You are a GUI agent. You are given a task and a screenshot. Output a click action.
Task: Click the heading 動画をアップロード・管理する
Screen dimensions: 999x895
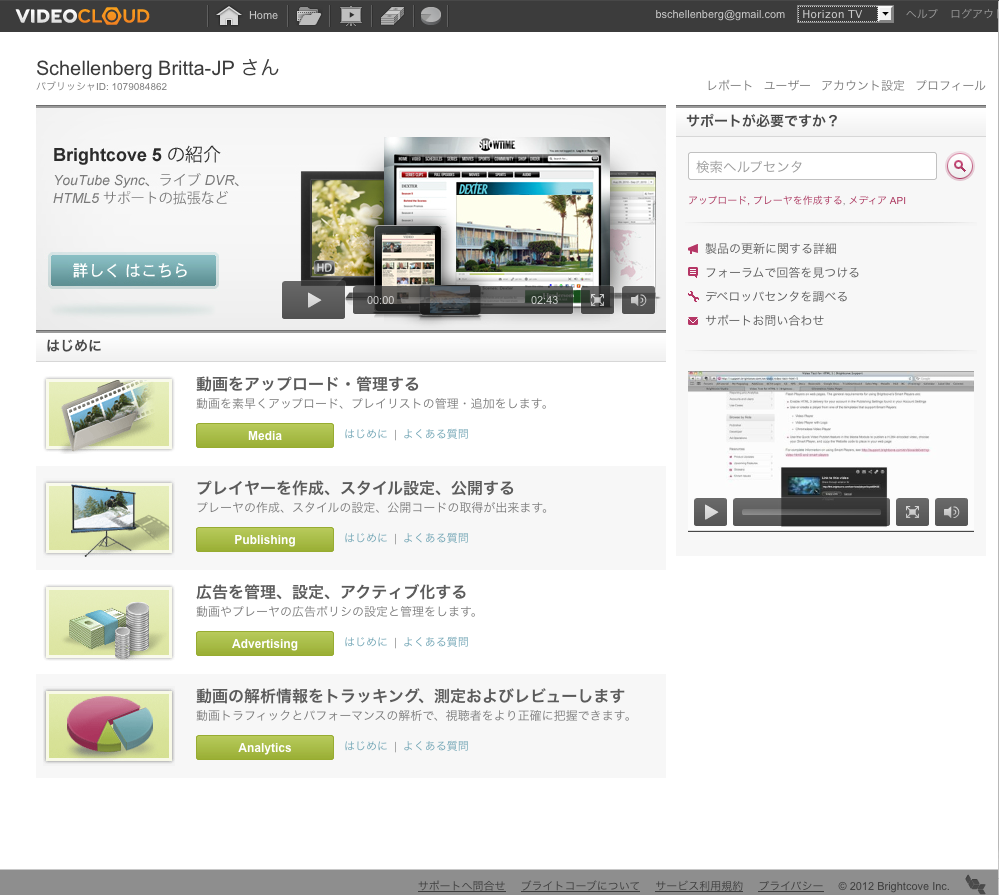[307, 384]
